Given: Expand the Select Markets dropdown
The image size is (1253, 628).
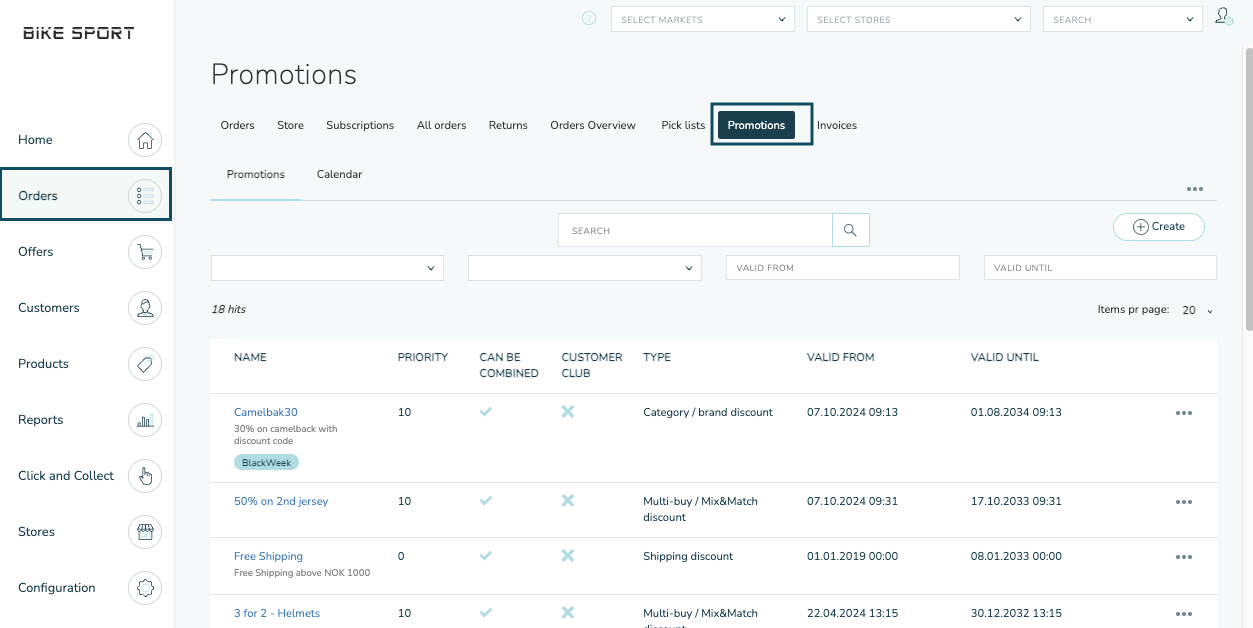Looking at the screenshot, I should click(x=702, y=19).
